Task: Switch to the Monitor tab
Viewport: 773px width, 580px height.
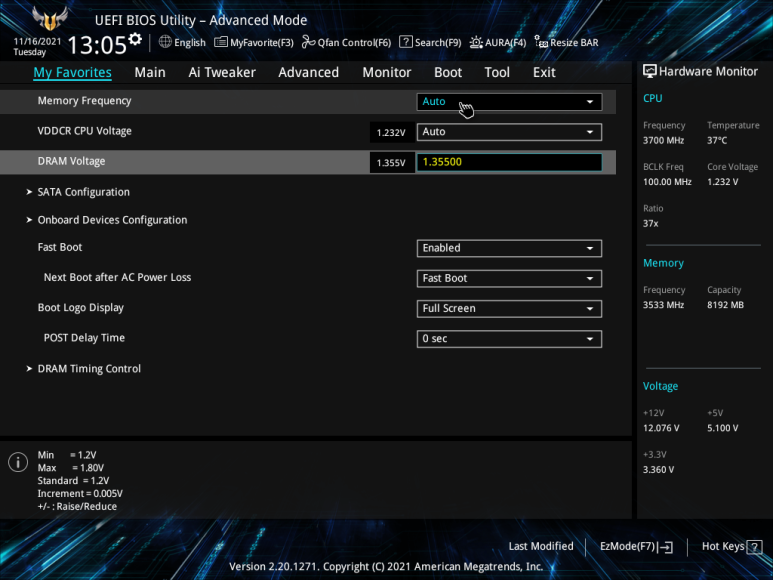Action: pos(386,72)
